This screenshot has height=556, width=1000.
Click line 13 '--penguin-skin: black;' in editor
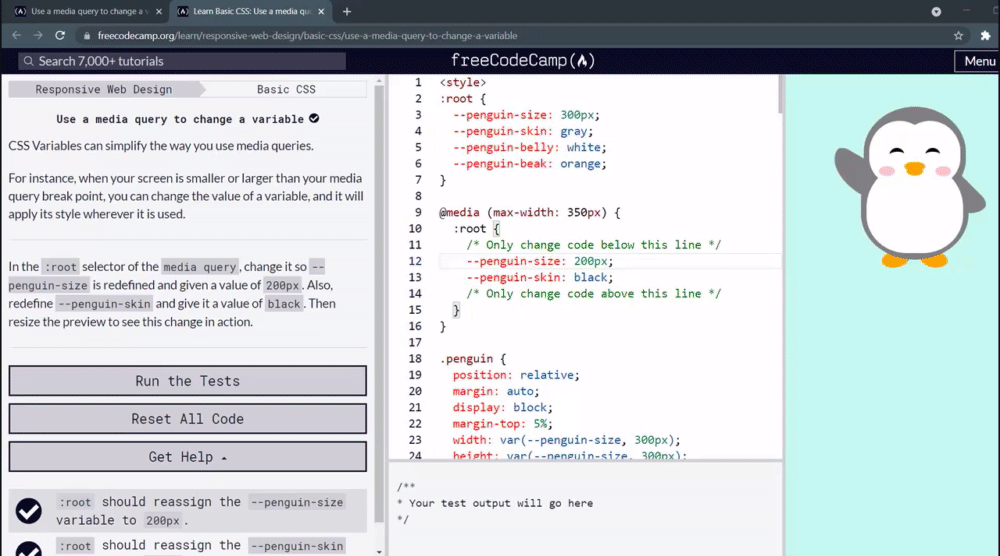pyautogui.click(x=540, y=277)
